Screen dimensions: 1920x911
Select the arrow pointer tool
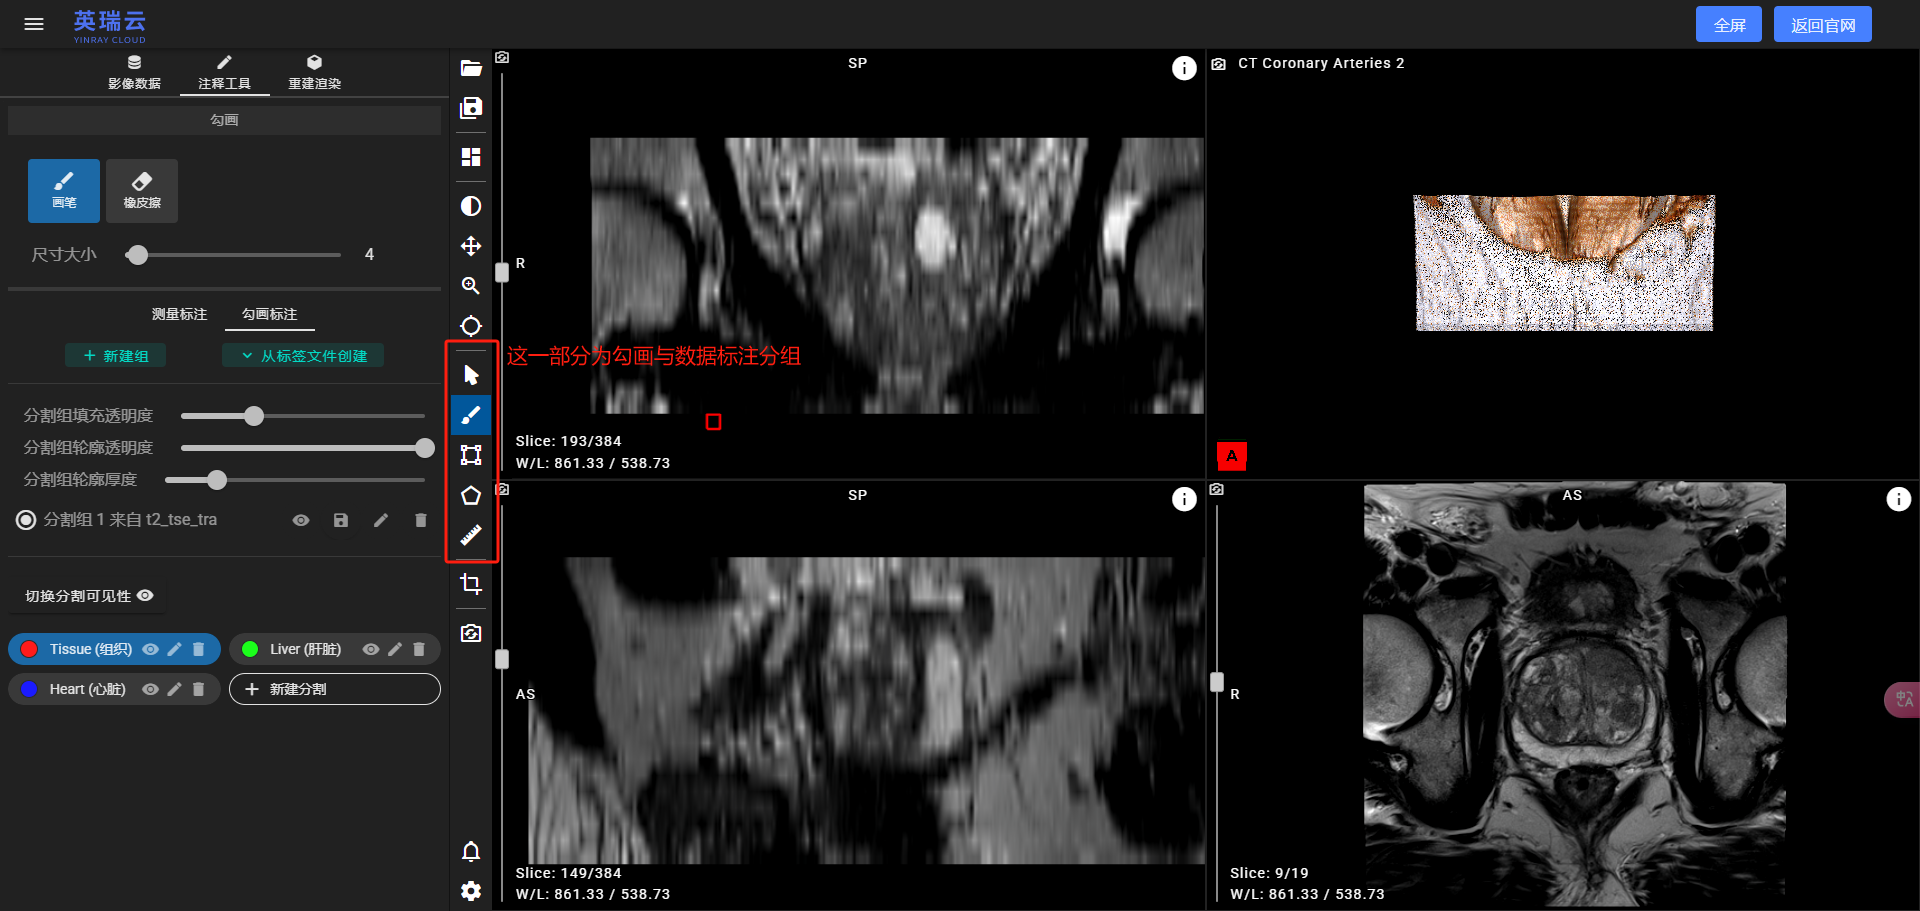471,375
